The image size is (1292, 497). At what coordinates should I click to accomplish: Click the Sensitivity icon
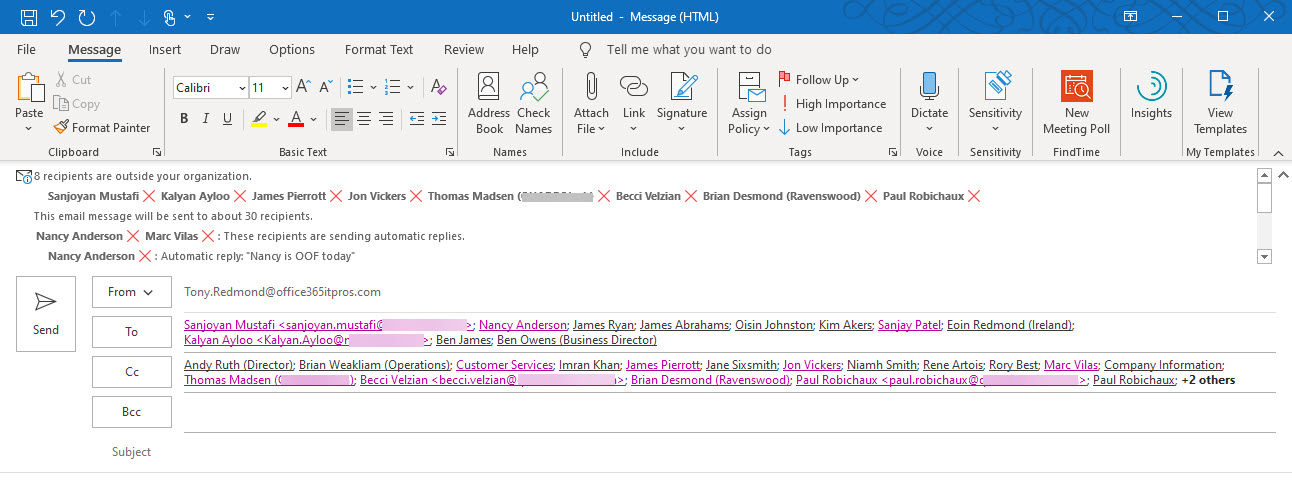[x=997, y=87]
